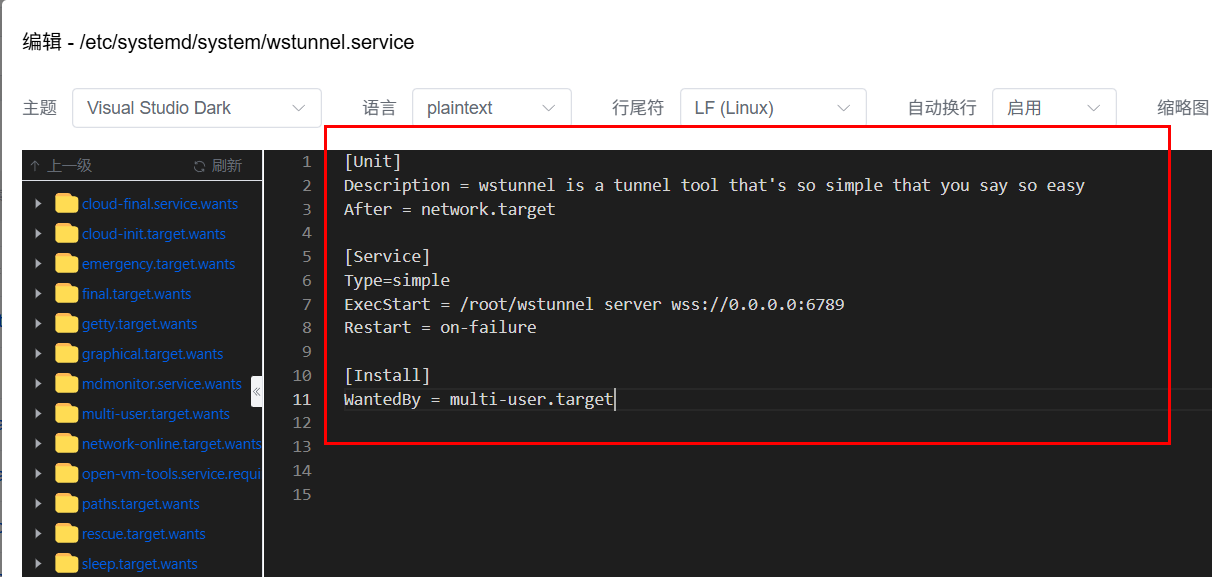This screenshot has height=577, width=1212.
Task: Select the graphical.target.wants folder
Action: click(152, 354)
